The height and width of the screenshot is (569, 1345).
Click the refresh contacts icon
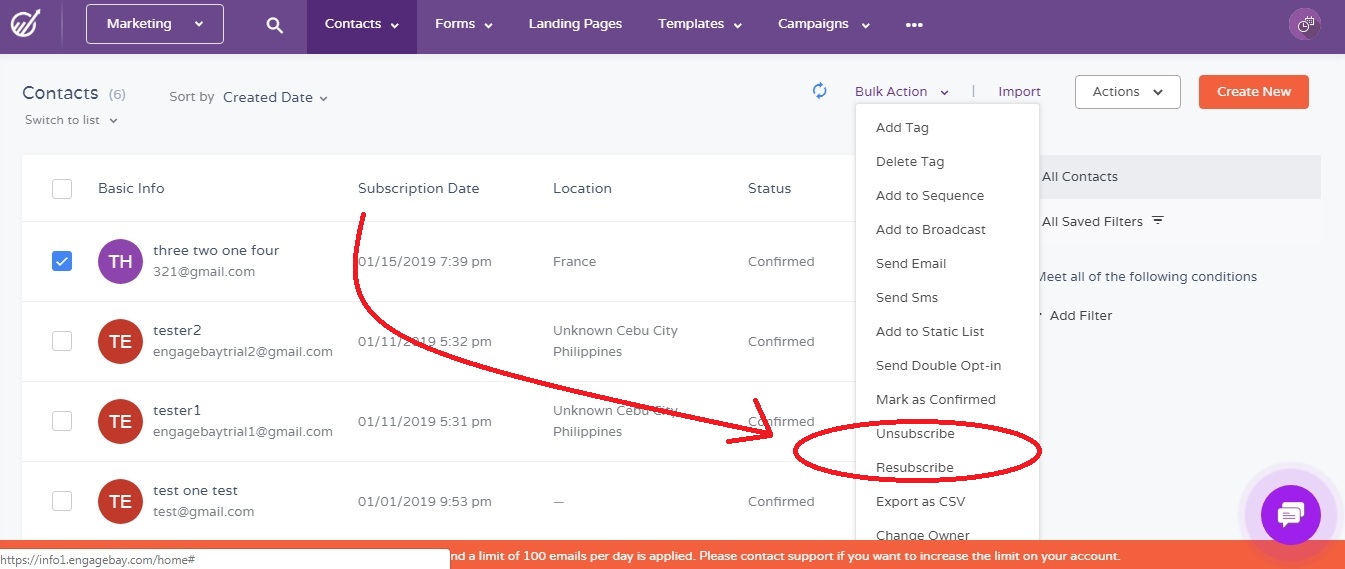click(820, 91)
